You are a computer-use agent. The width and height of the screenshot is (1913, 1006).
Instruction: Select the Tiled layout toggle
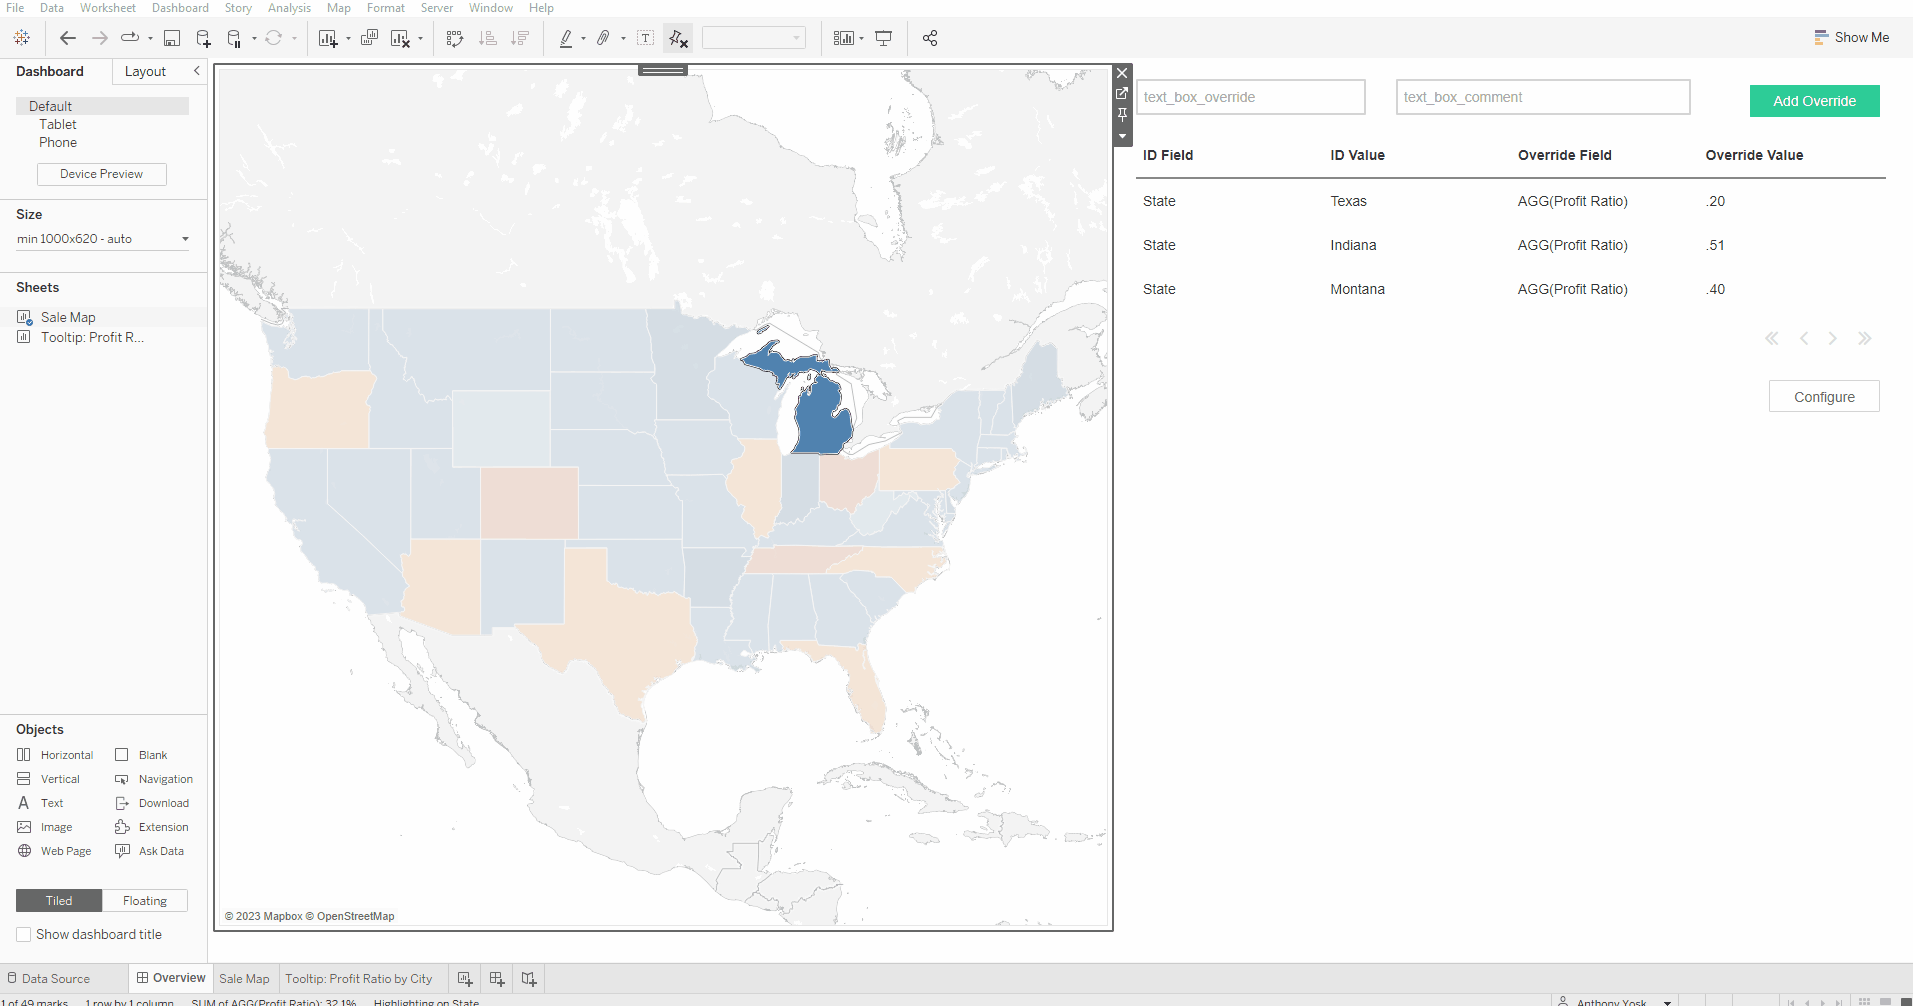[59, 901]
